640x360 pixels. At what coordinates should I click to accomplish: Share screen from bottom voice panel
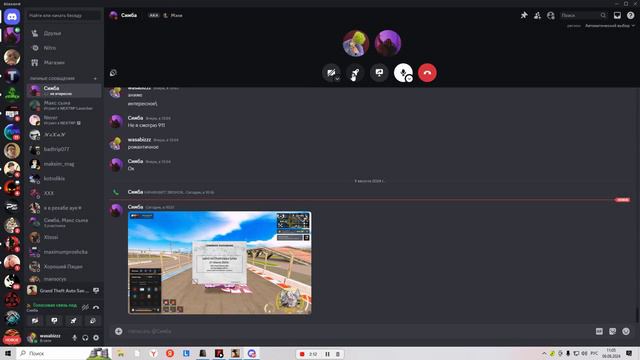click(54, 321)
